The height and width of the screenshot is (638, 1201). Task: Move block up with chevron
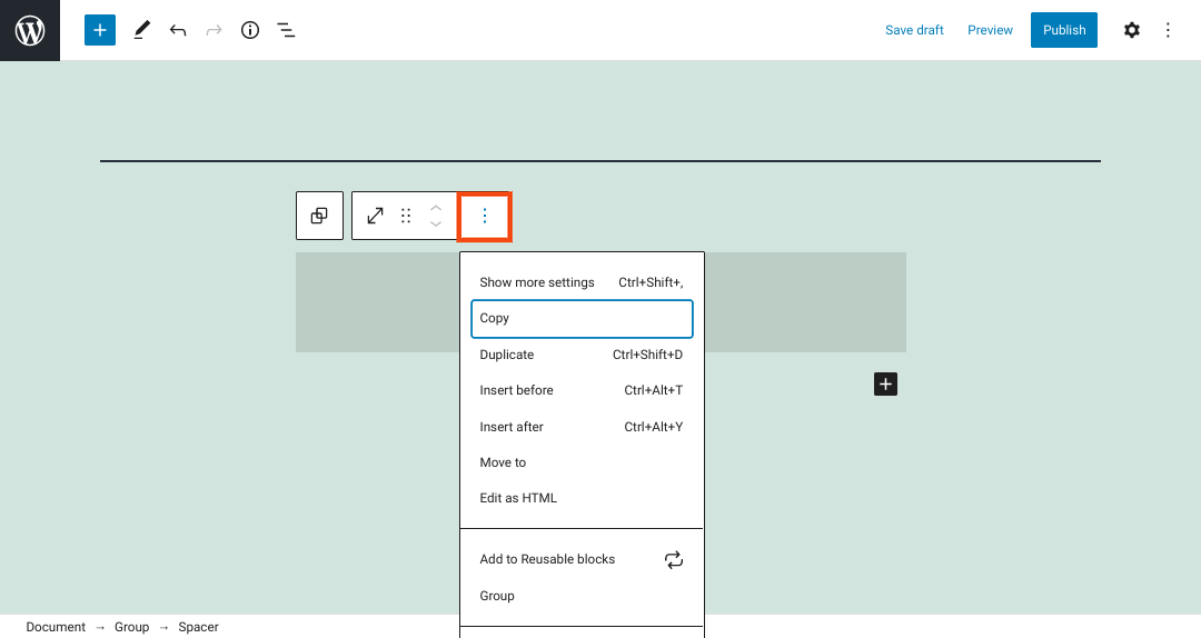coord(436,208)
